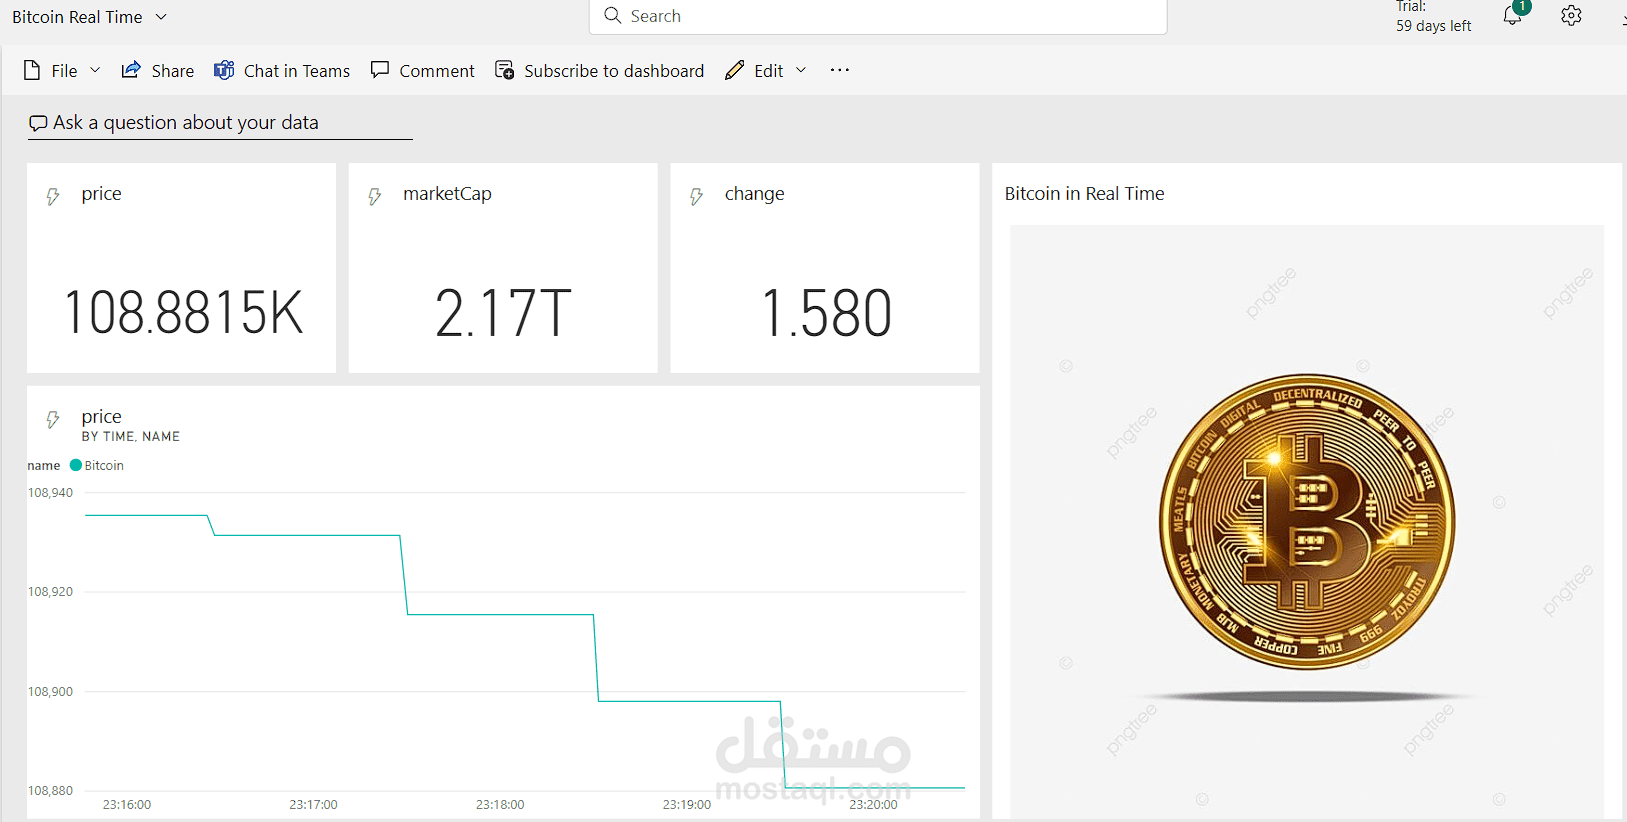Click the Q&A chat bubble icon
1627x822 pixels.
tap(38, 123)
